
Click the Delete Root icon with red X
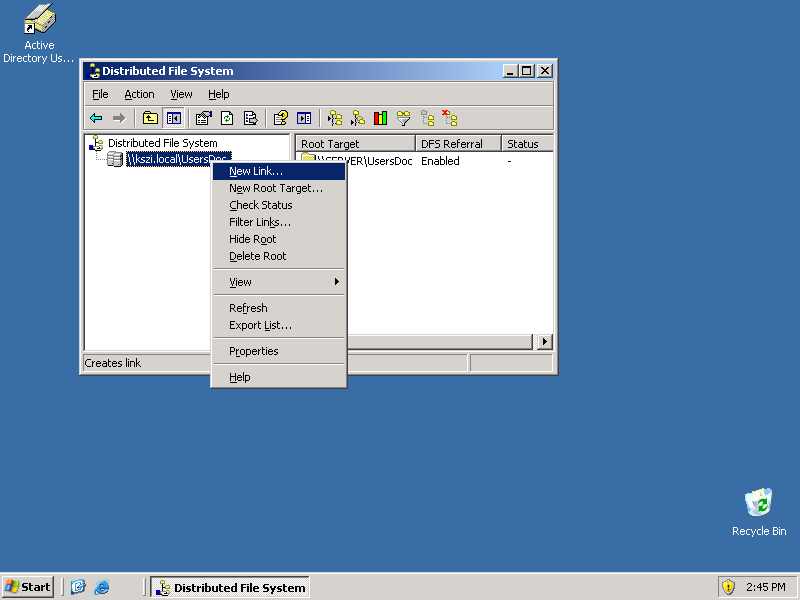450,118
